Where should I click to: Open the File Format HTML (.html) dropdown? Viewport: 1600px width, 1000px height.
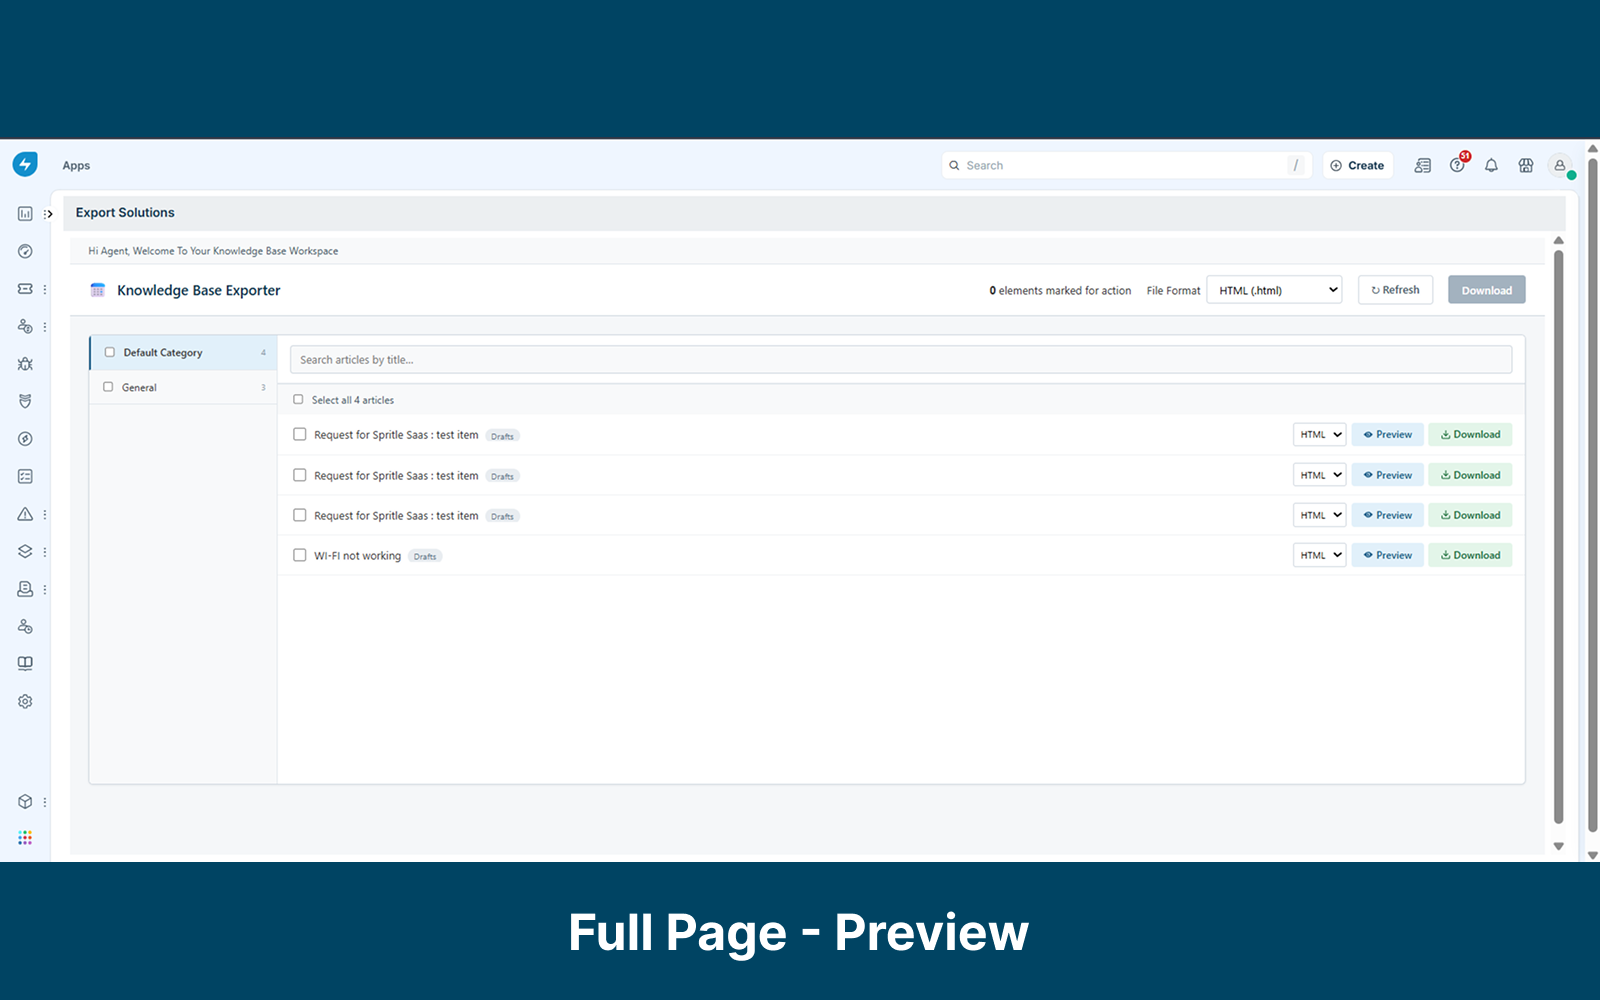click(x=1275, y=290)
